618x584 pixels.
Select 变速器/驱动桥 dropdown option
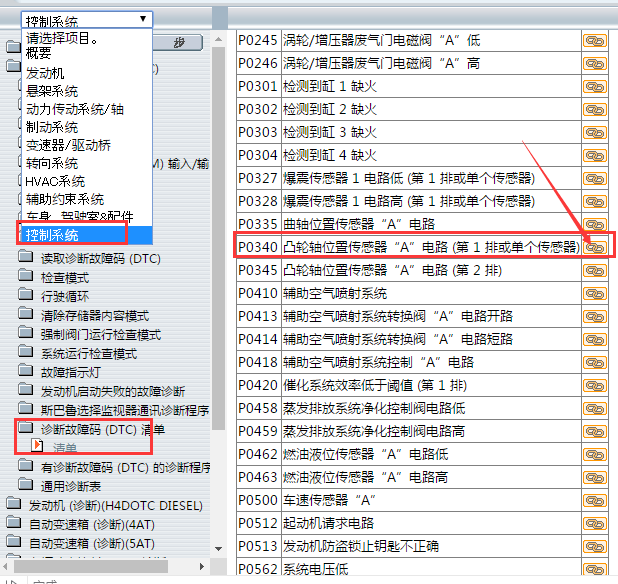(x=68, y=145)
